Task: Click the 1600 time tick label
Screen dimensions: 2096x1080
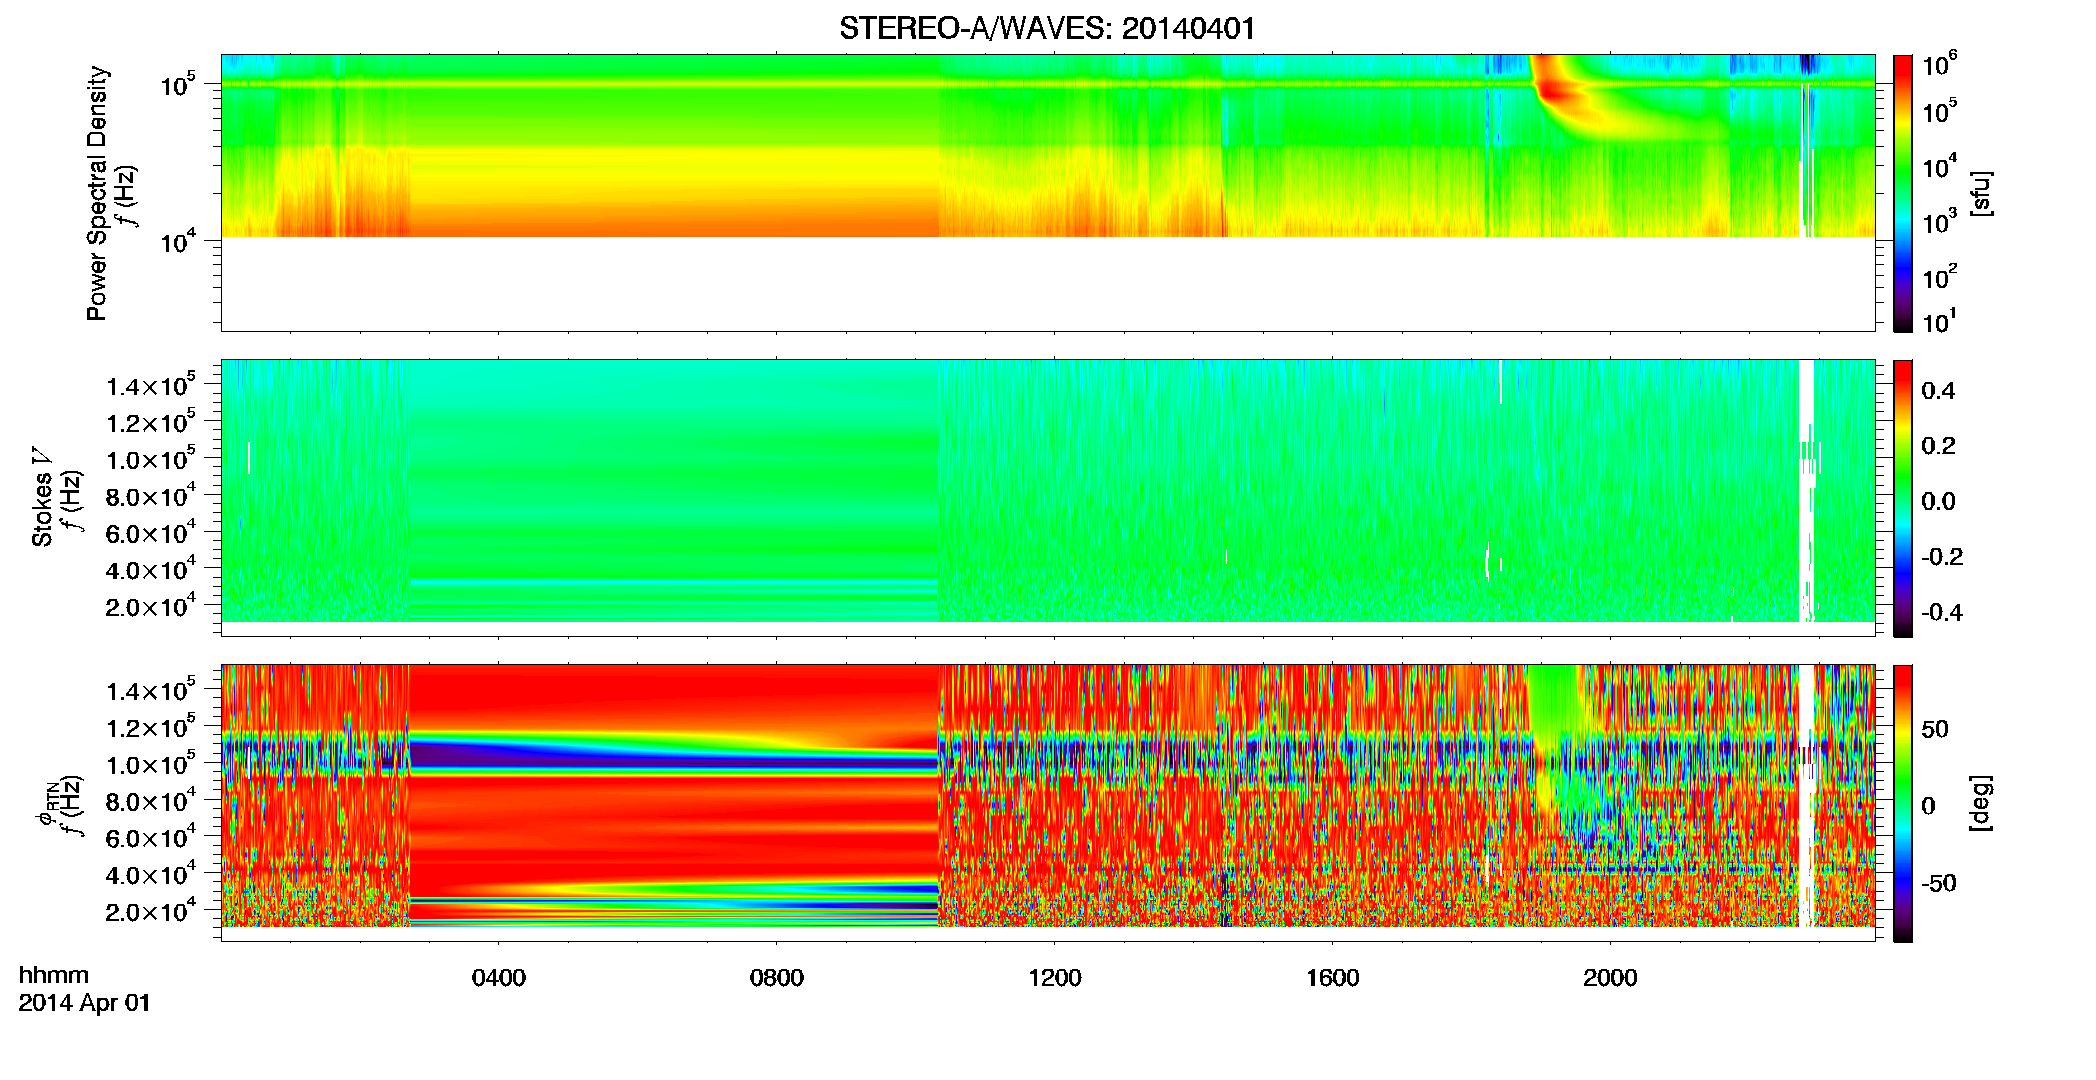Action: coord(1332,978)
